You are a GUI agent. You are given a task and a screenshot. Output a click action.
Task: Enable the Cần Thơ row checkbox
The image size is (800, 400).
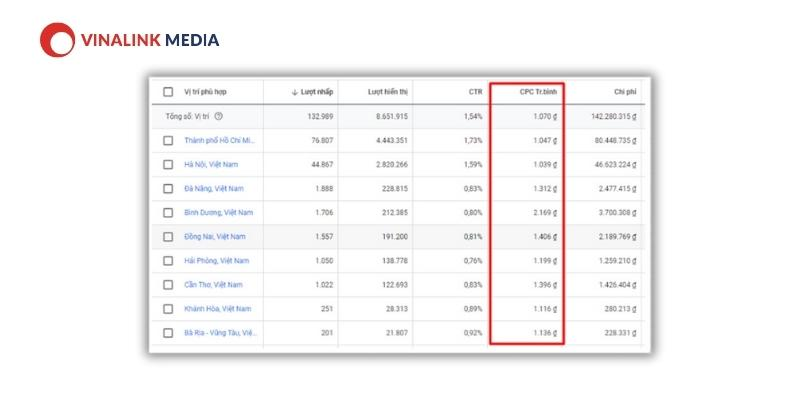coord(168,285)
